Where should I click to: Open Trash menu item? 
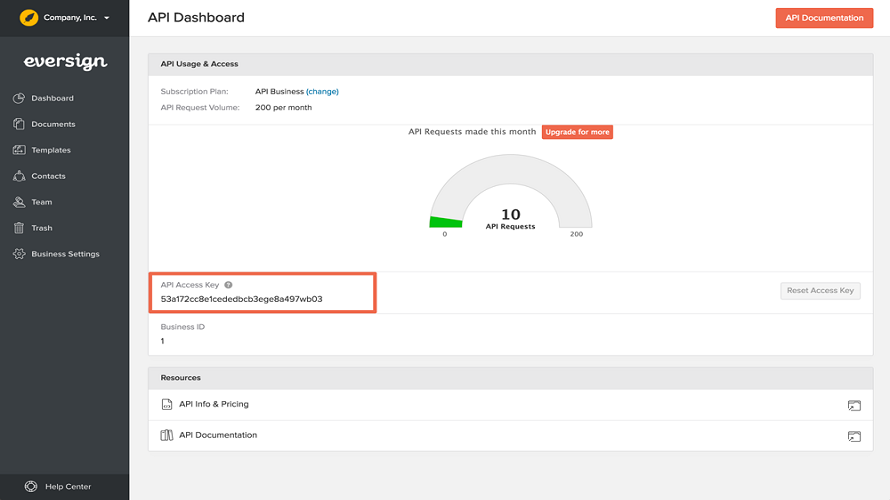pyautogui.click(x=41, y=228)
